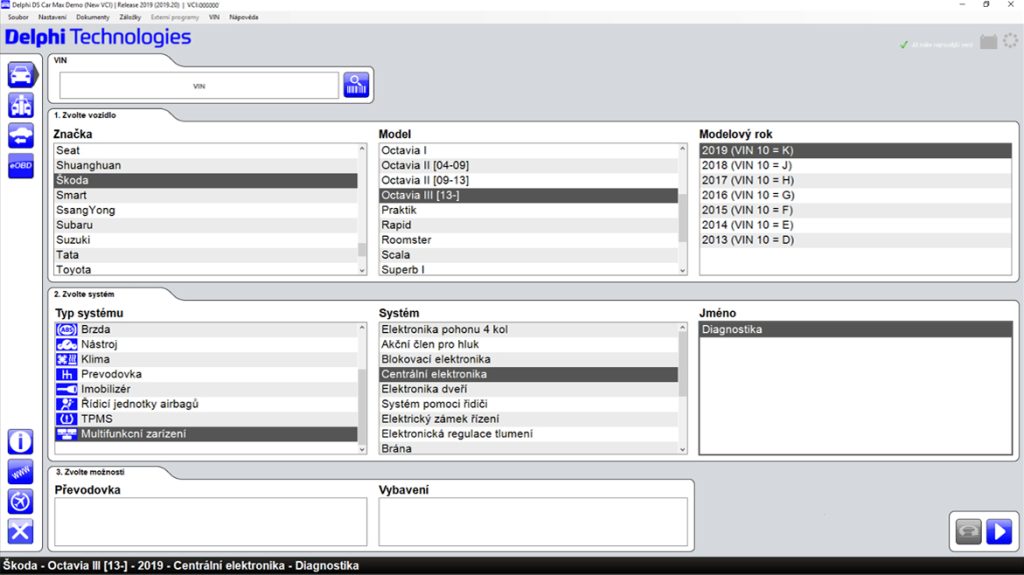This screenshot has height=575, width=1024.
Task: Open the information icon in sidebar
Action: point(20,442)
